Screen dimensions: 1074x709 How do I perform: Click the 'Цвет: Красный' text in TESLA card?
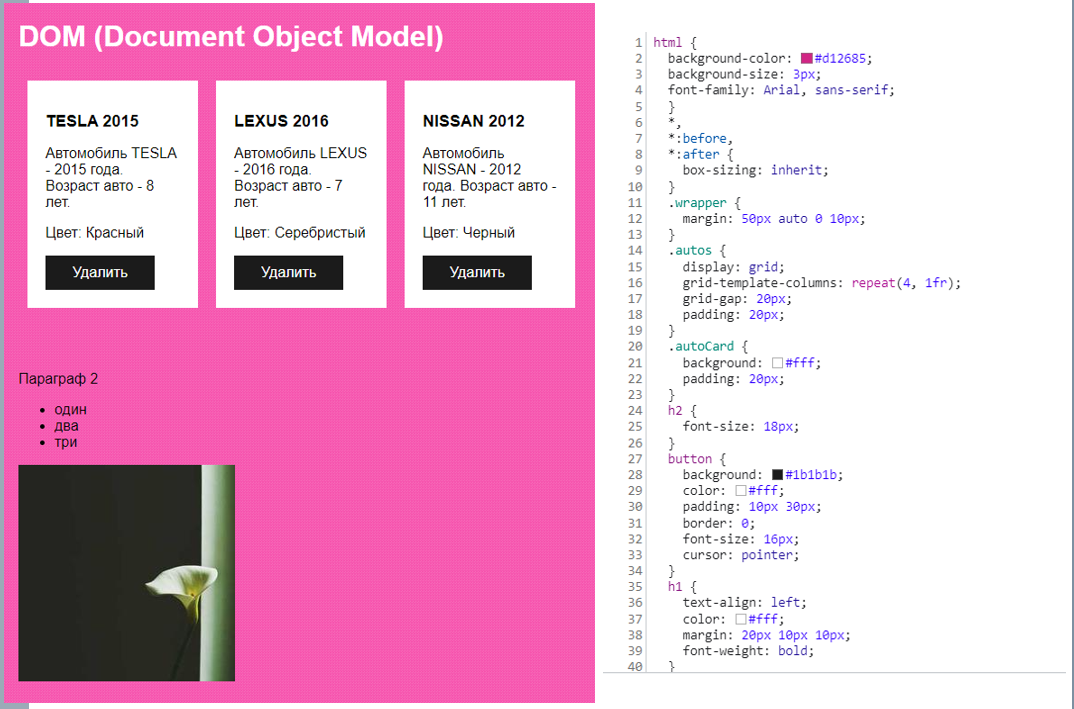95,233
